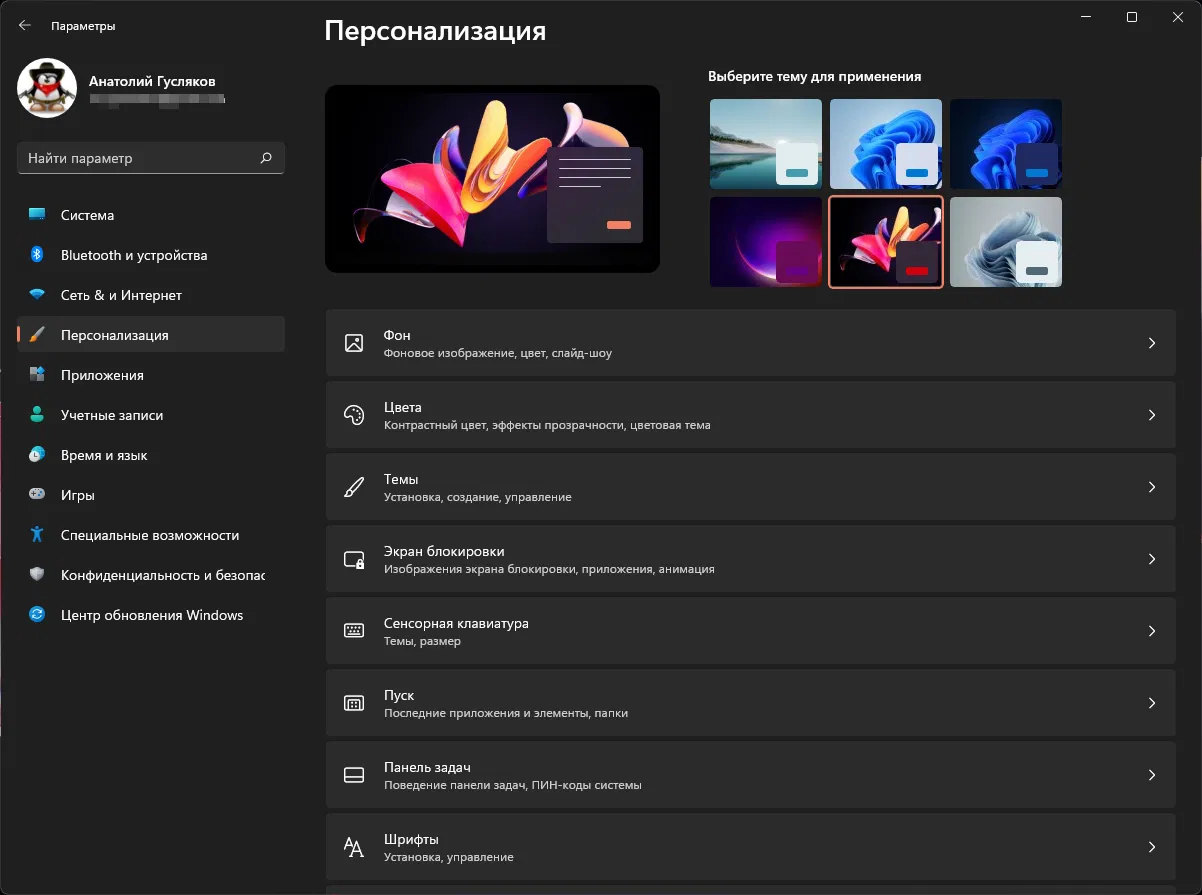Click the large theme preview image
The image size is (1202, 895).
click(x=492, y=179)
